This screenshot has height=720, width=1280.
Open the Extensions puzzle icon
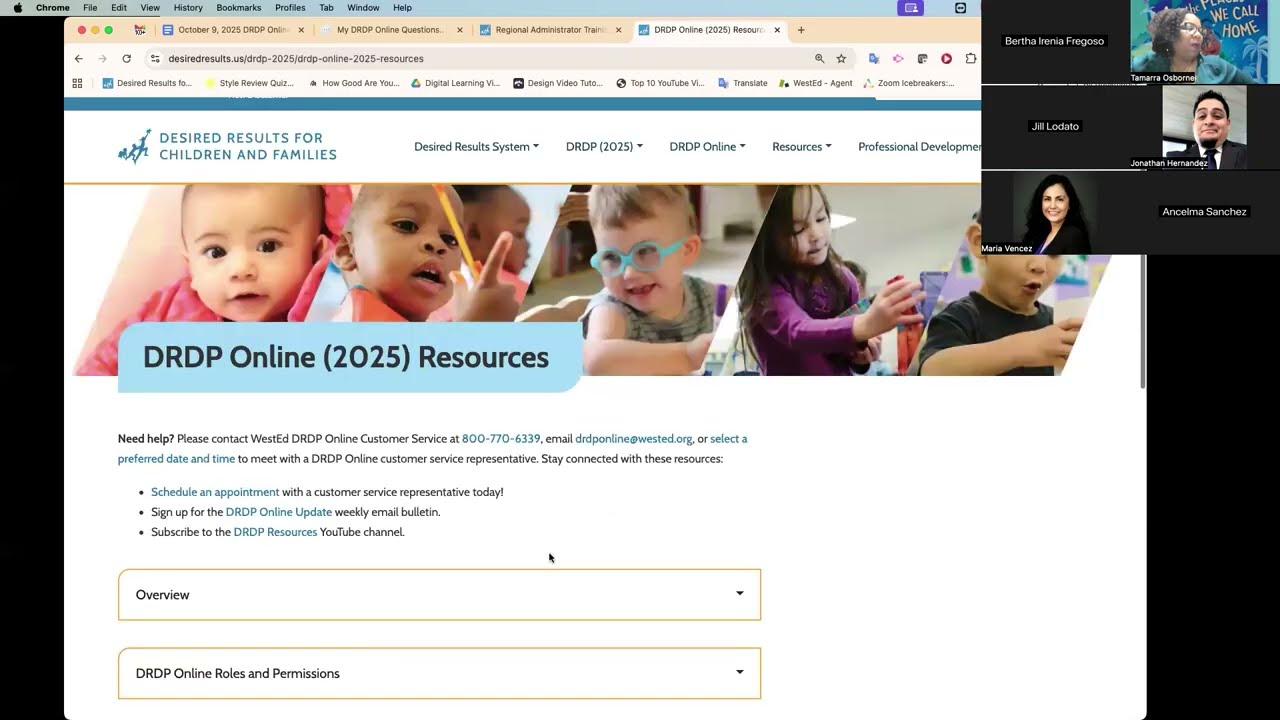pos(970,59)
